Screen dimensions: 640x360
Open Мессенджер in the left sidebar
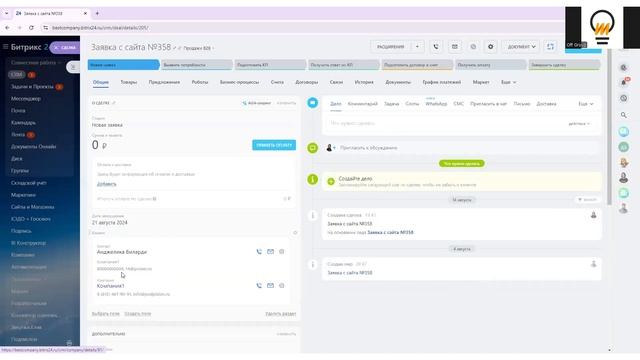coord(26,98)
